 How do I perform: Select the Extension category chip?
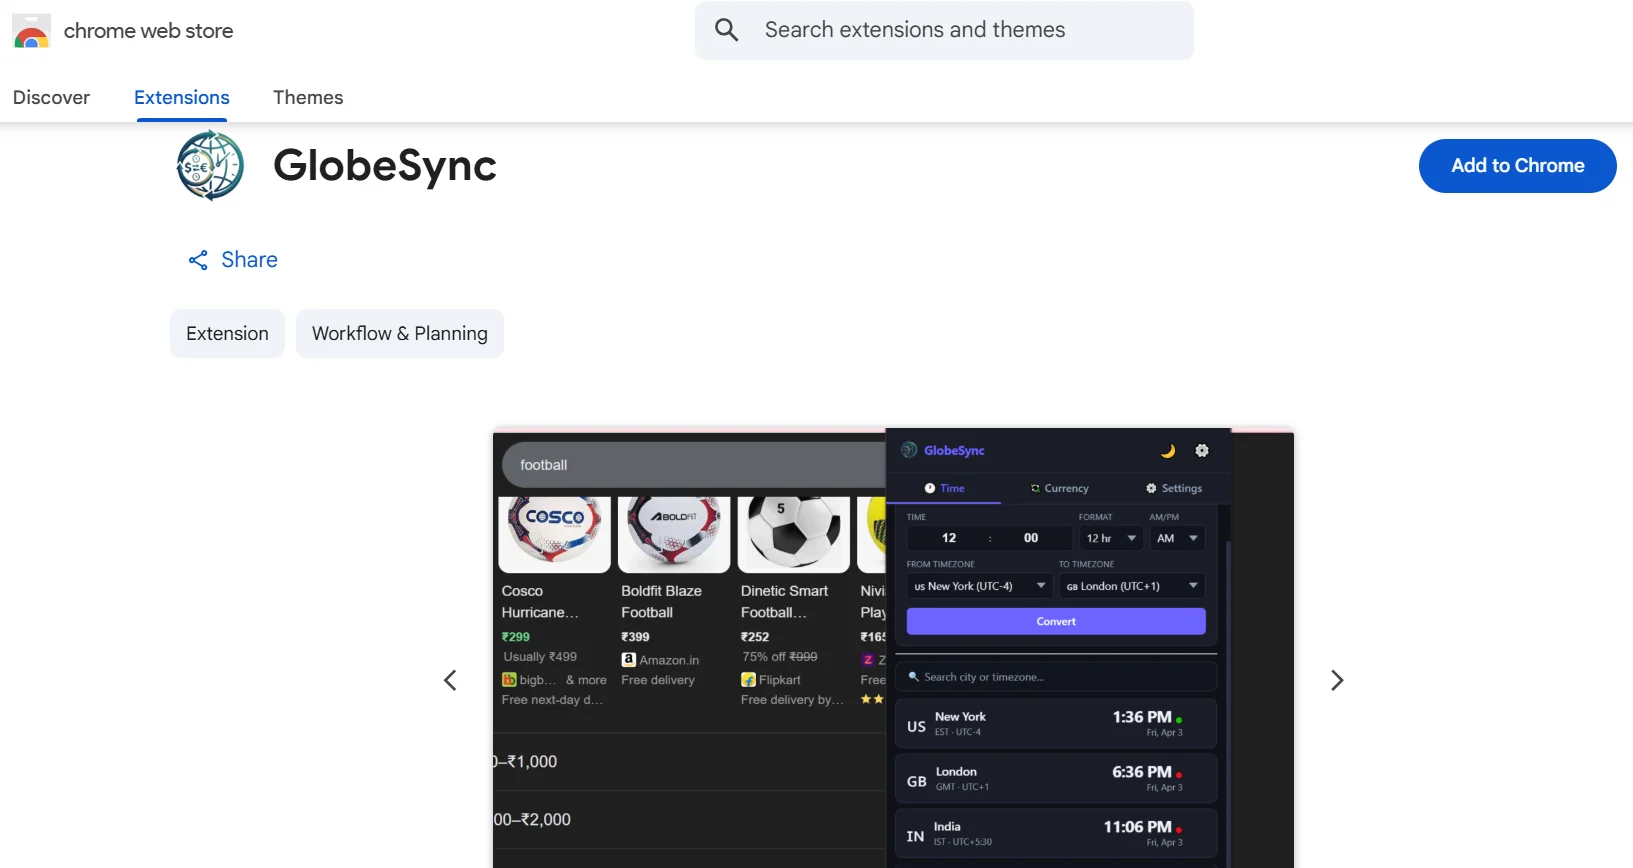pos(227,333)
